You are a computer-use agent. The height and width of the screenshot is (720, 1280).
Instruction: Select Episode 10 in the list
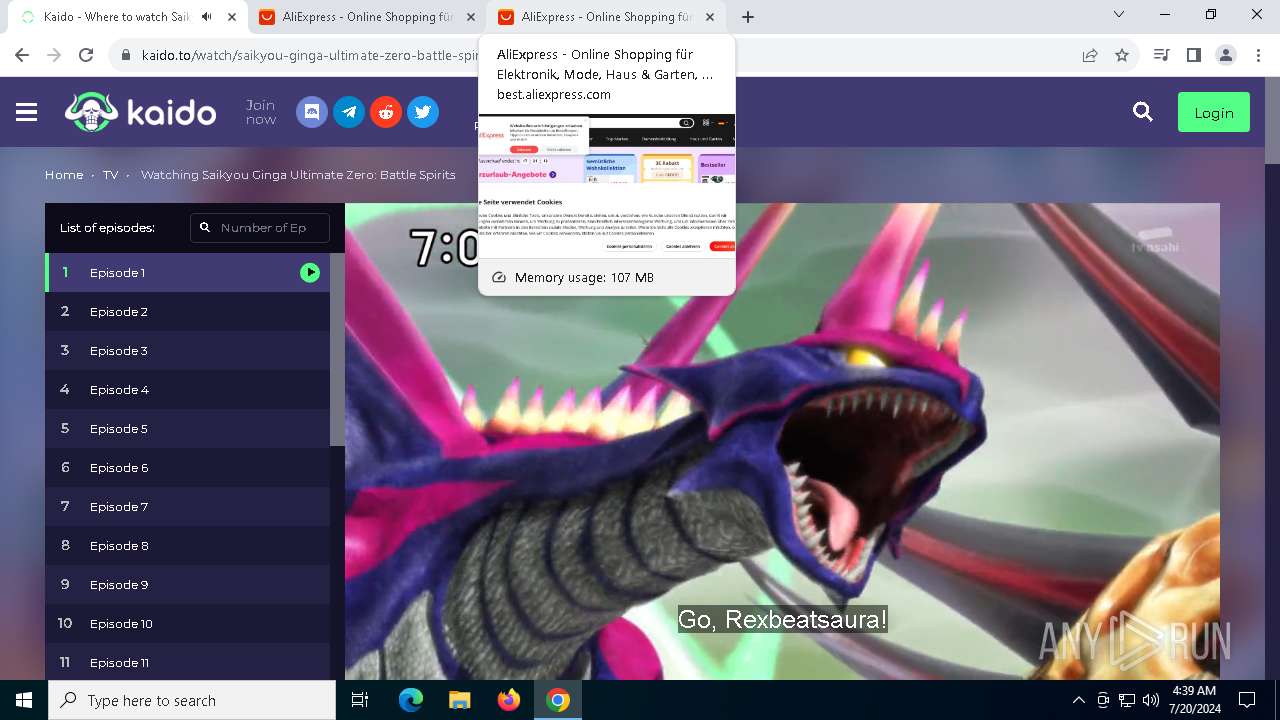click(187, 623)
